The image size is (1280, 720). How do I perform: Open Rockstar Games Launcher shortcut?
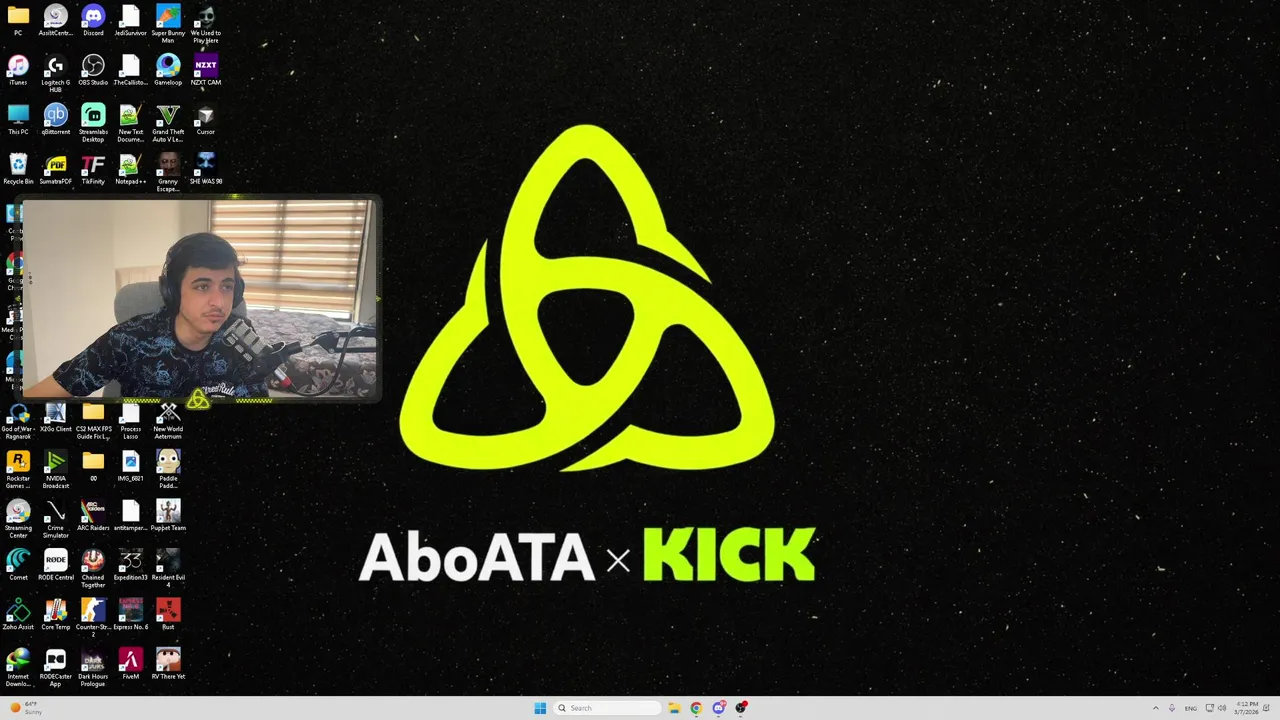point(18,470)
